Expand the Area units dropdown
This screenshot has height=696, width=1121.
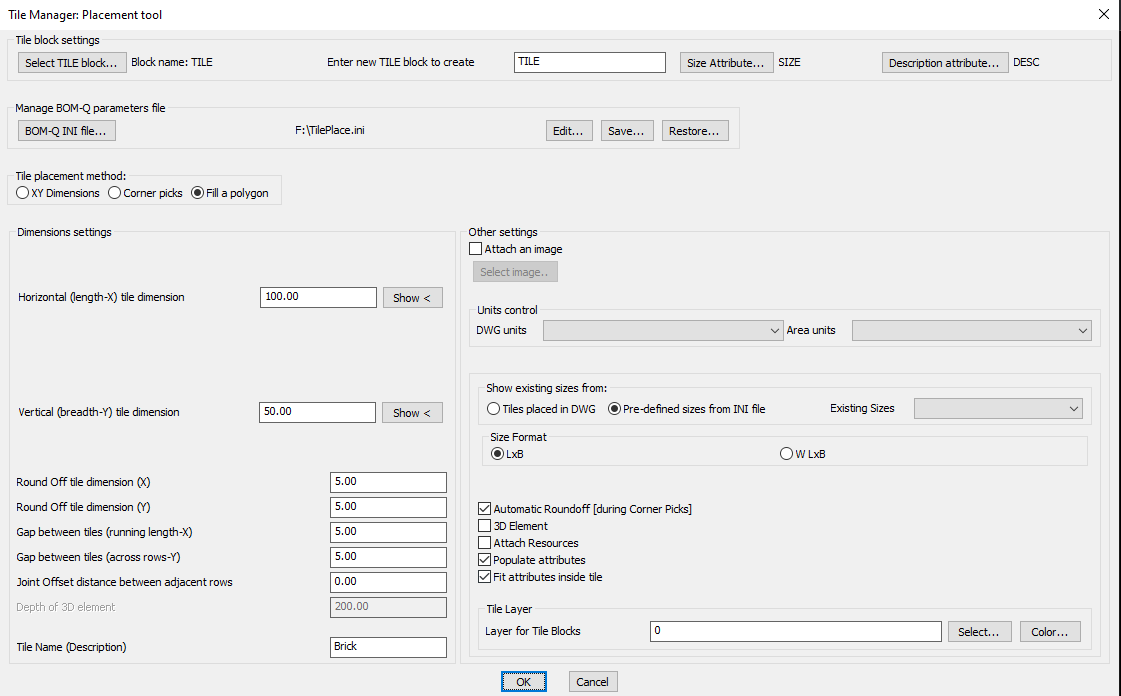click(971, 330)
